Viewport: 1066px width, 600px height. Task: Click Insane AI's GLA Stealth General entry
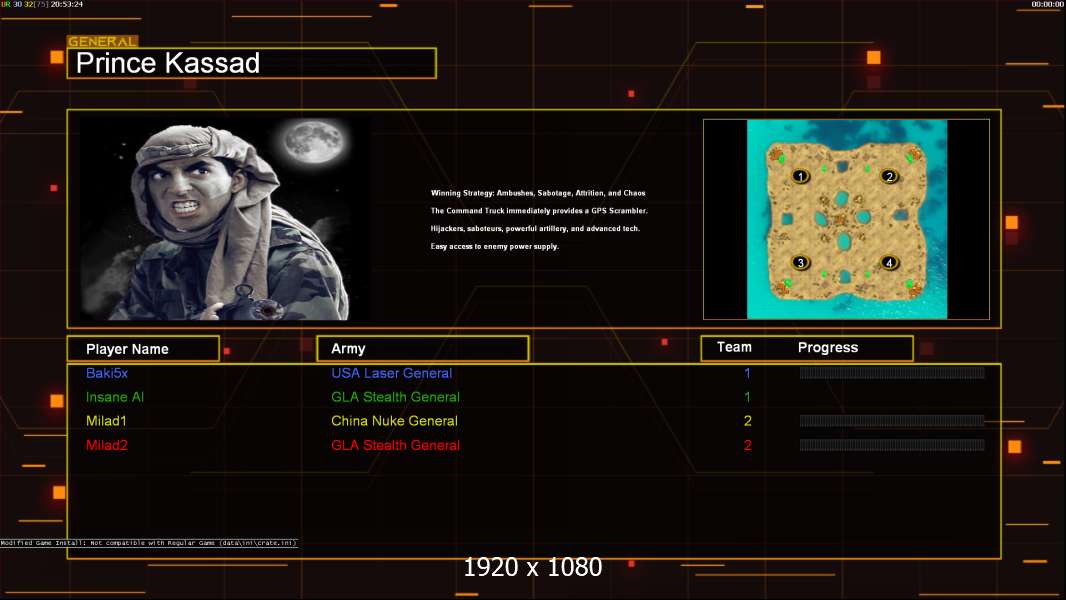396,397
